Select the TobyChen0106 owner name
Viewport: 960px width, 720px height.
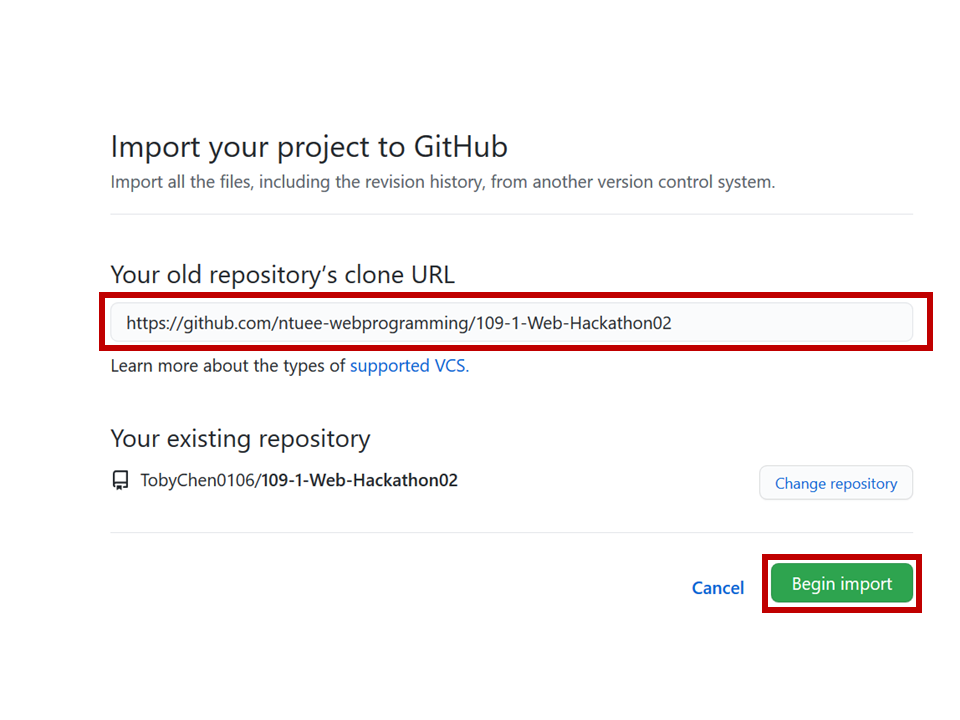click(x=198, y=481)
